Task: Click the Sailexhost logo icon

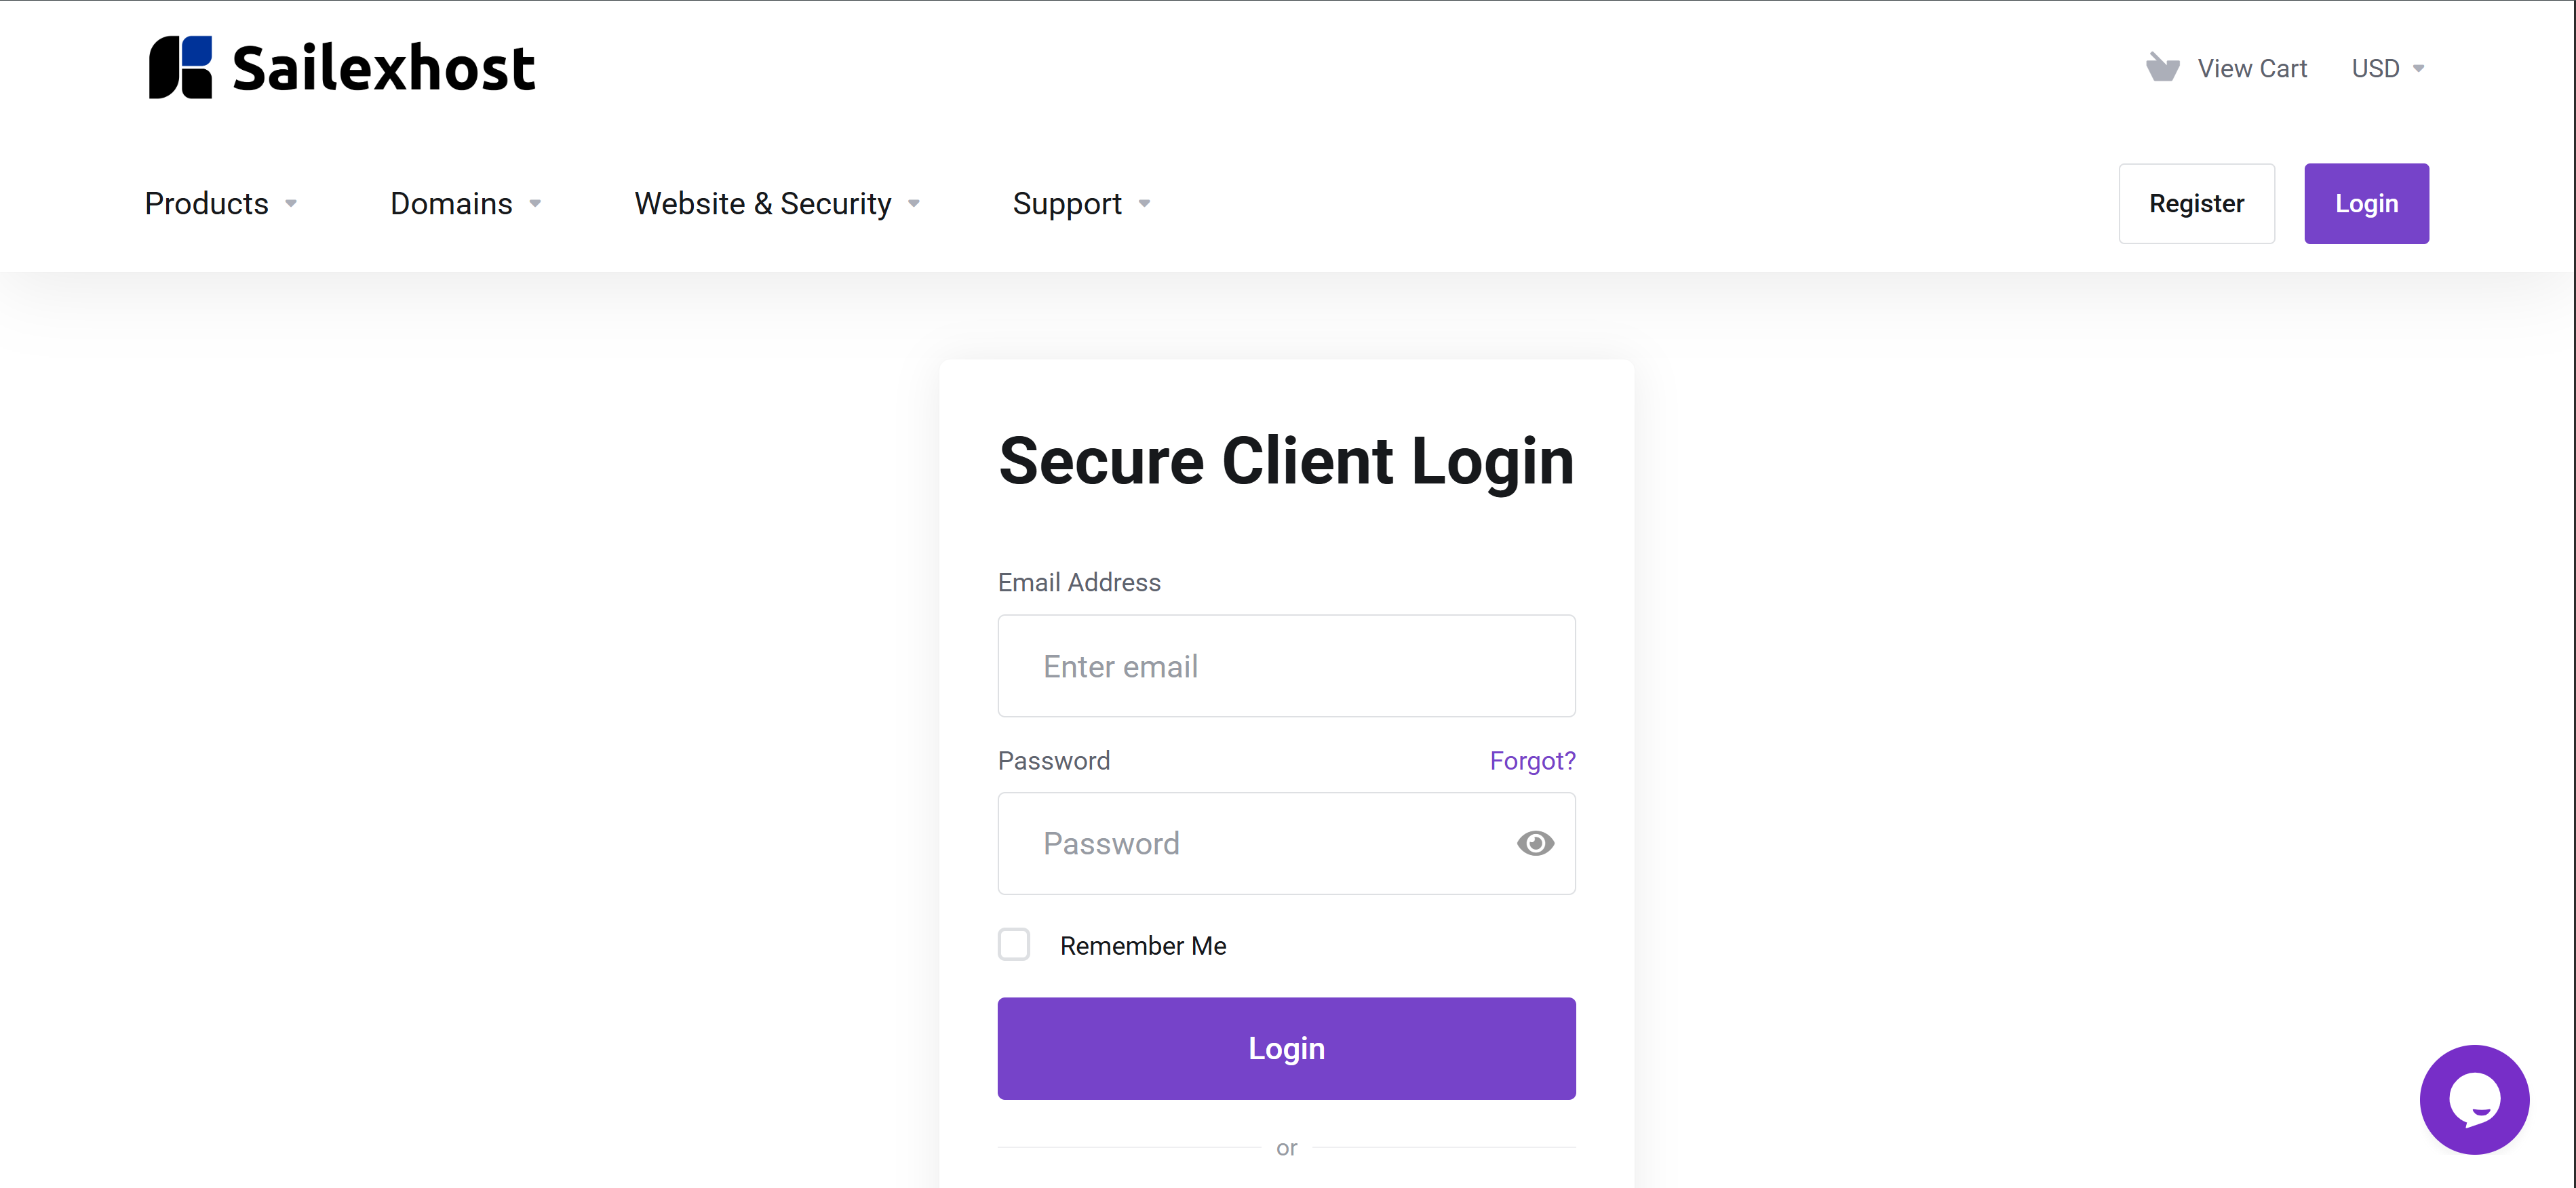Action: 181,68
